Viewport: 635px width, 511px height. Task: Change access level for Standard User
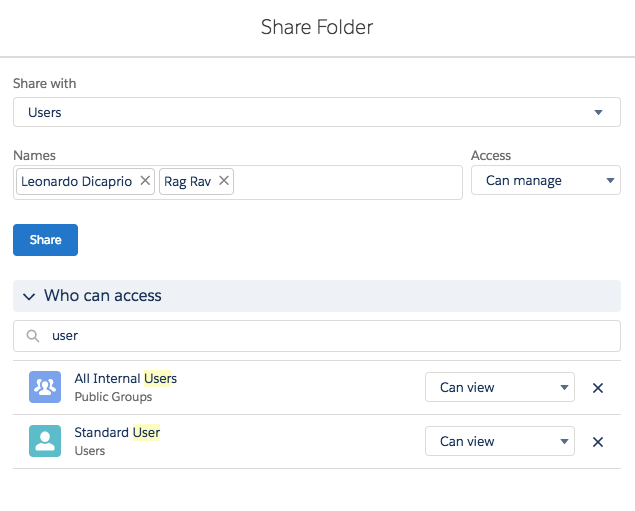click(500, 441)
